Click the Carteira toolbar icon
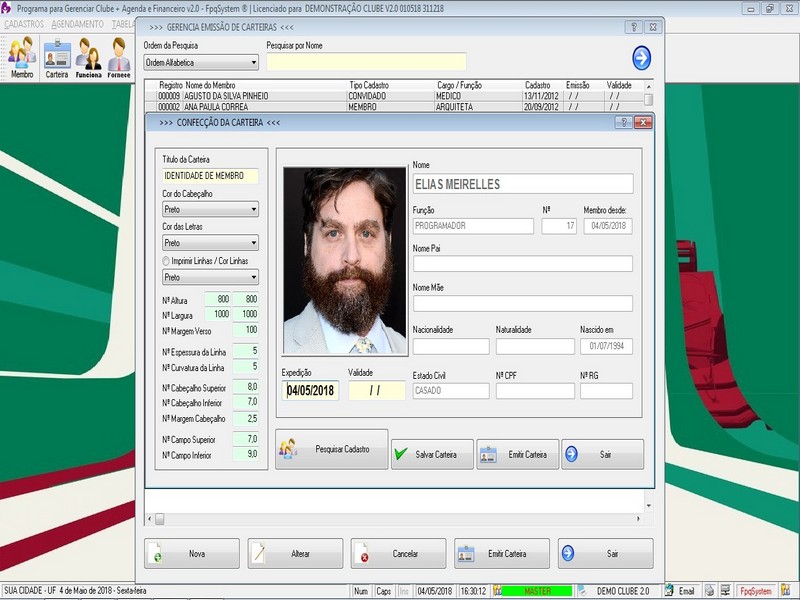Viewport: 800px width, 600px height. point(57,57)
